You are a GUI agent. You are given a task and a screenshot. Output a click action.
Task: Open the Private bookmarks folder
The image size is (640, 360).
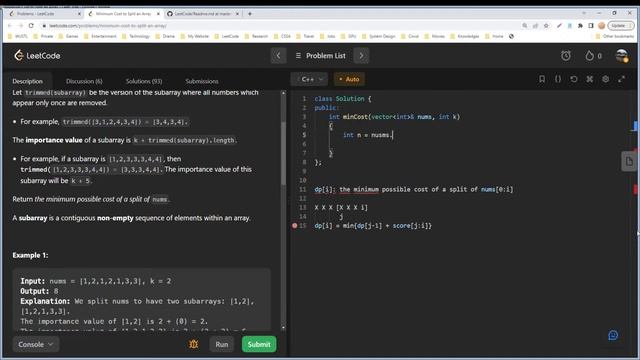[x=44, y=36]
